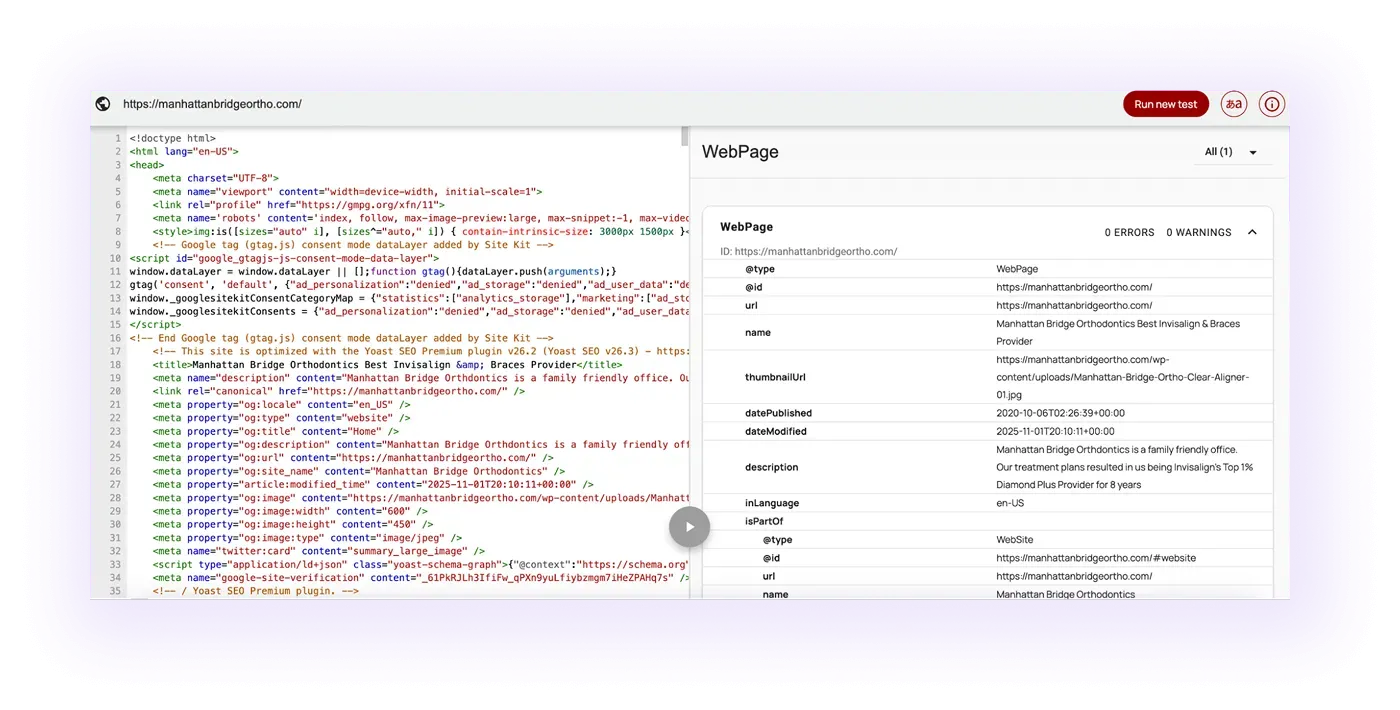Select the thumbnailUrl value cell
The width and height of the screenshot is (1400, 710).
coord(1123,377)
